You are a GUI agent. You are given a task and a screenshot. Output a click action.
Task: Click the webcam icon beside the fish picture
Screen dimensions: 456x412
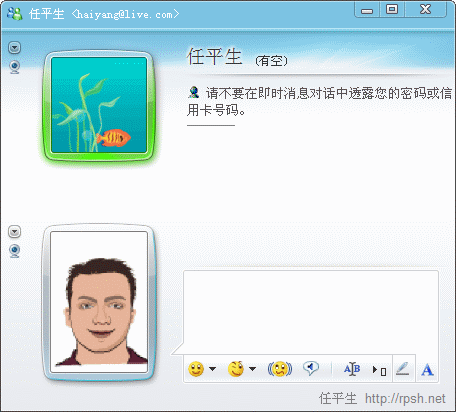point(14,67)
